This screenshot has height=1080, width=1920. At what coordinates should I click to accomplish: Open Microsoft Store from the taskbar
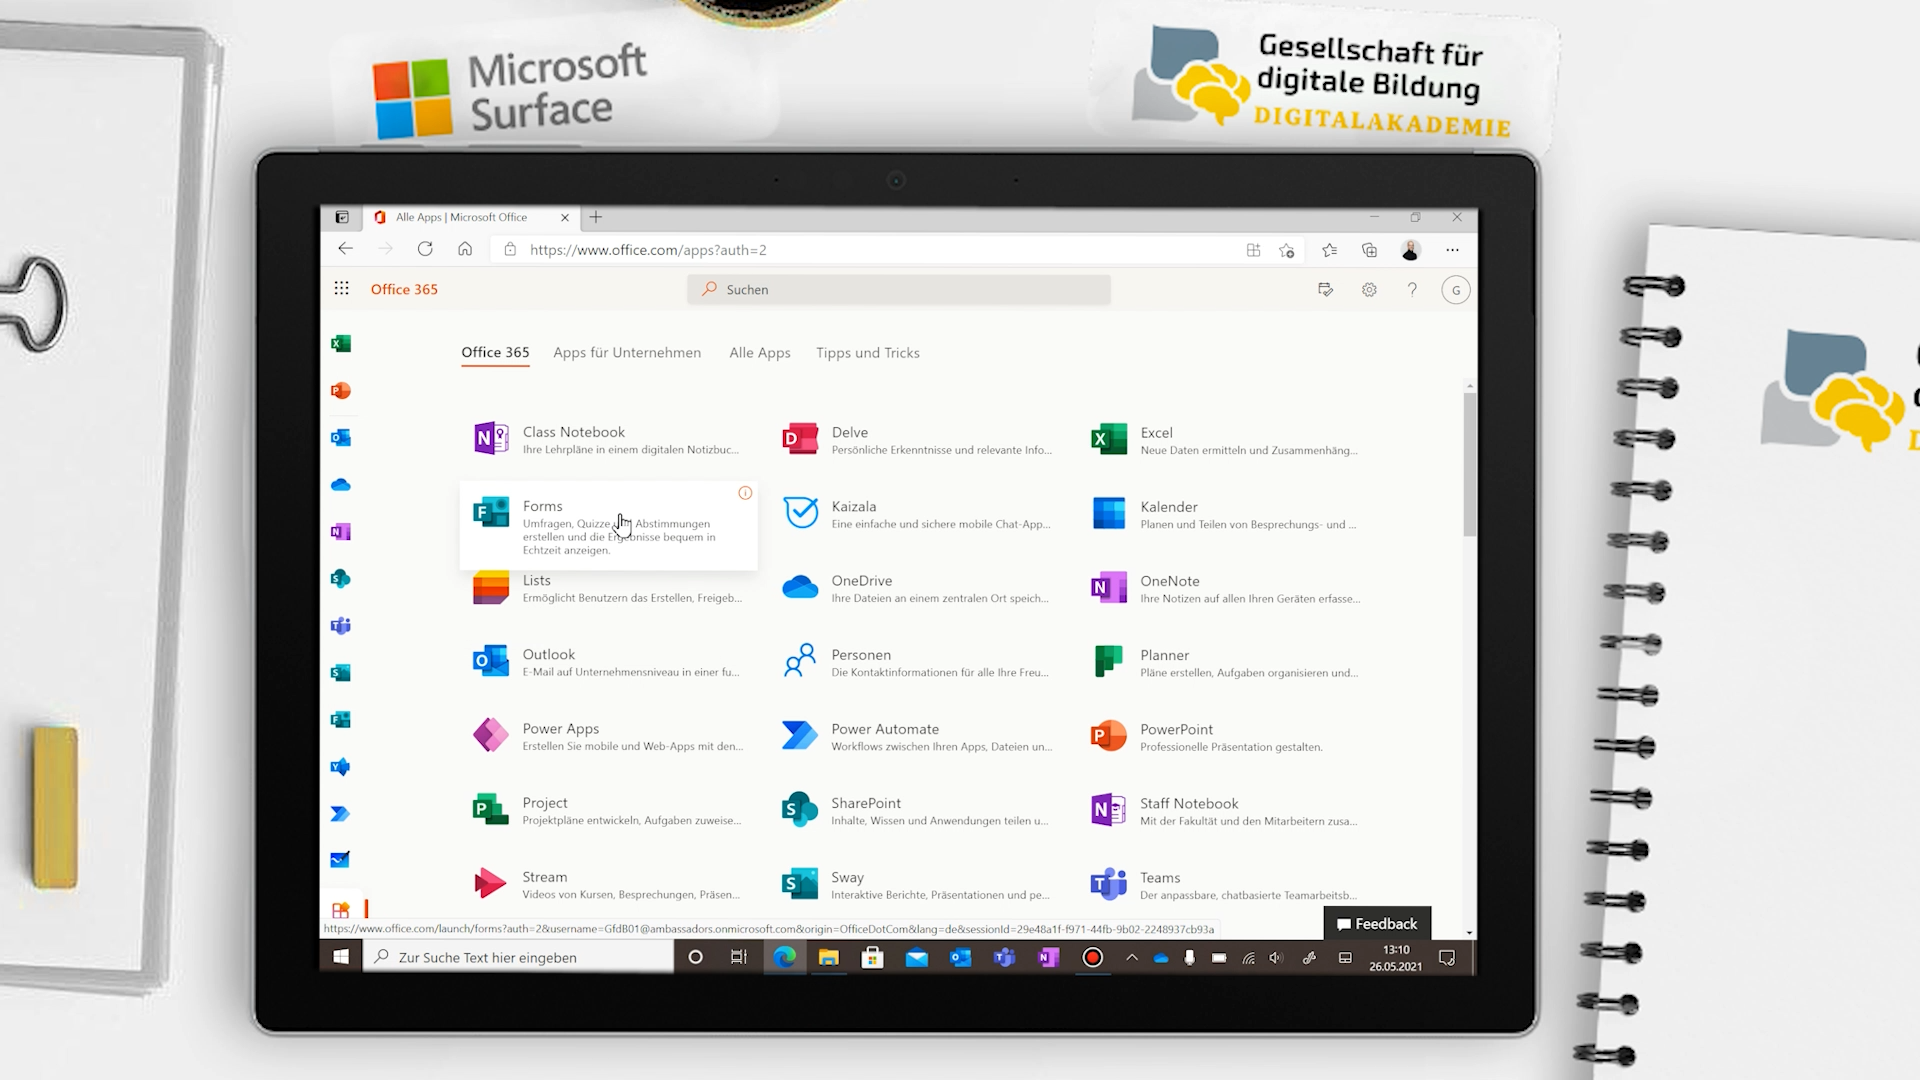coord(873,957)
